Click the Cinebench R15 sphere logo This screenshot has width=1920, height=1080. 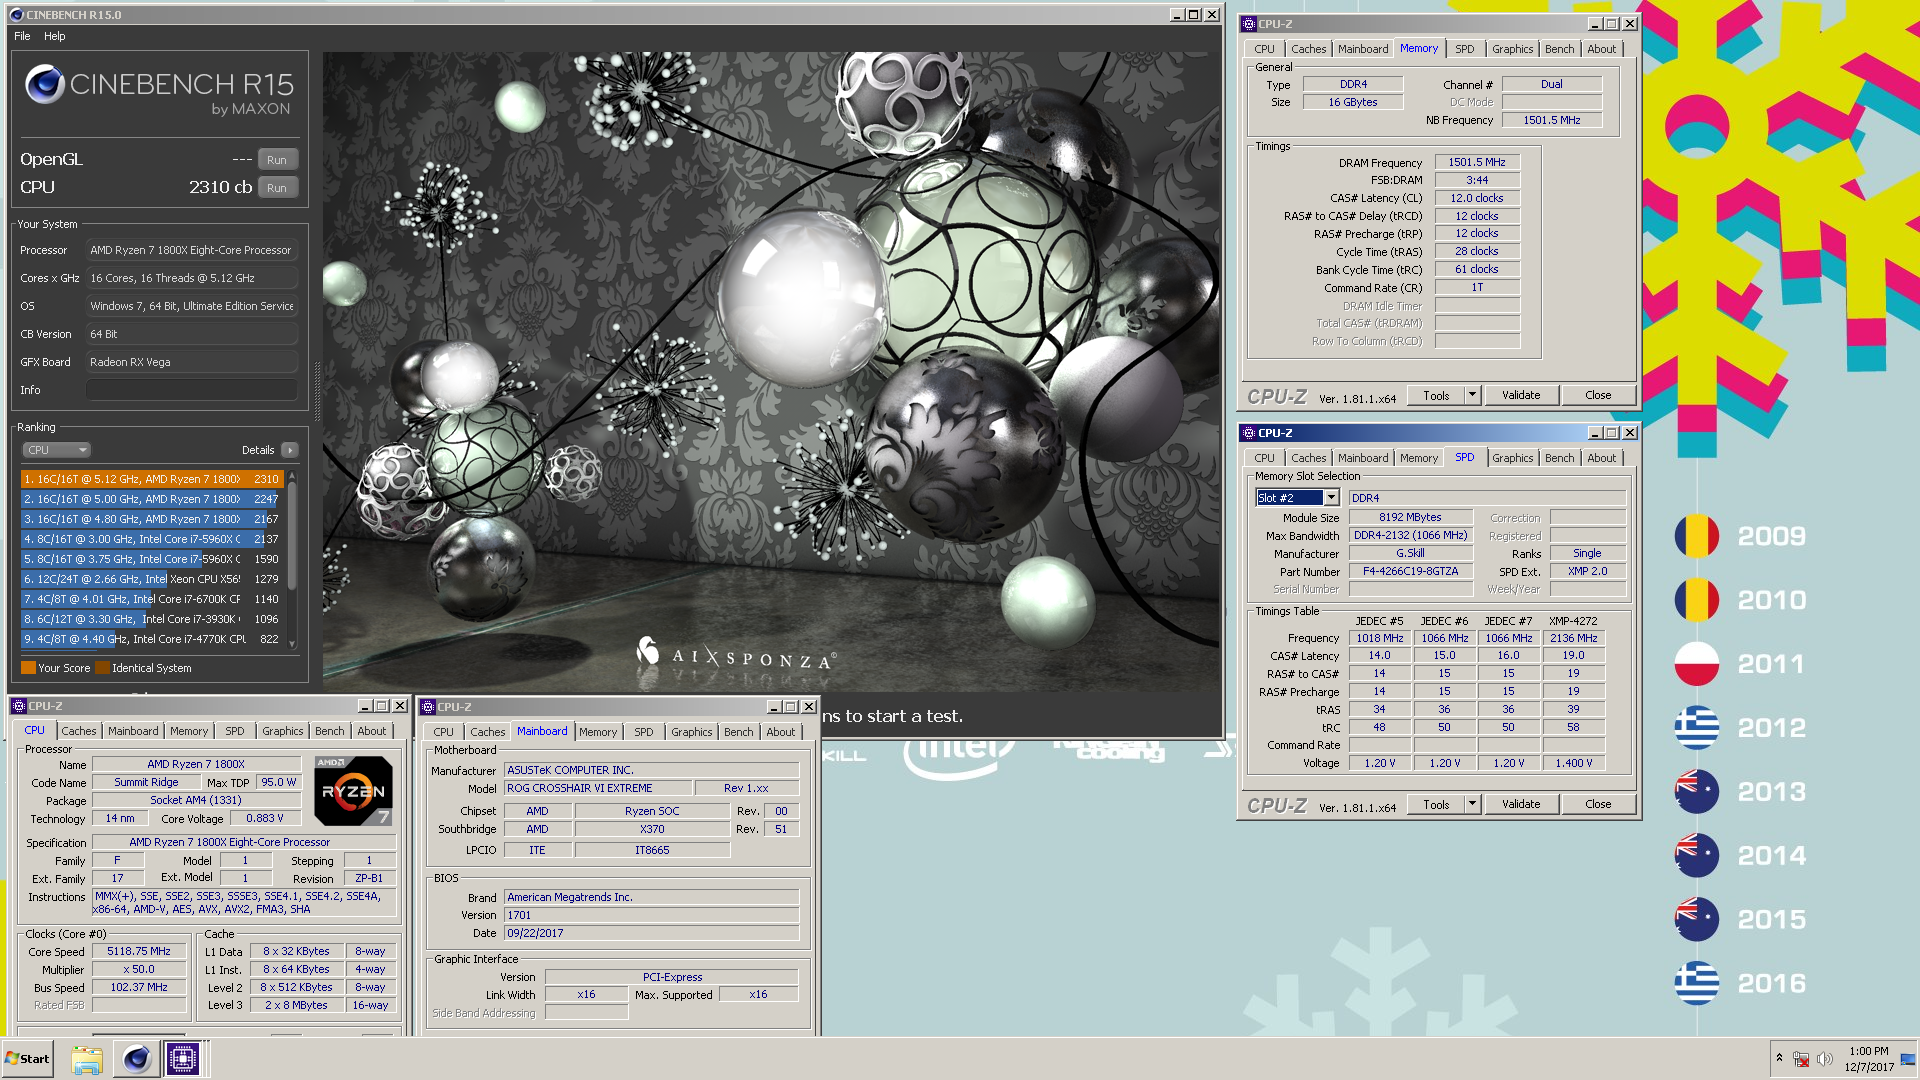point(45,84)
